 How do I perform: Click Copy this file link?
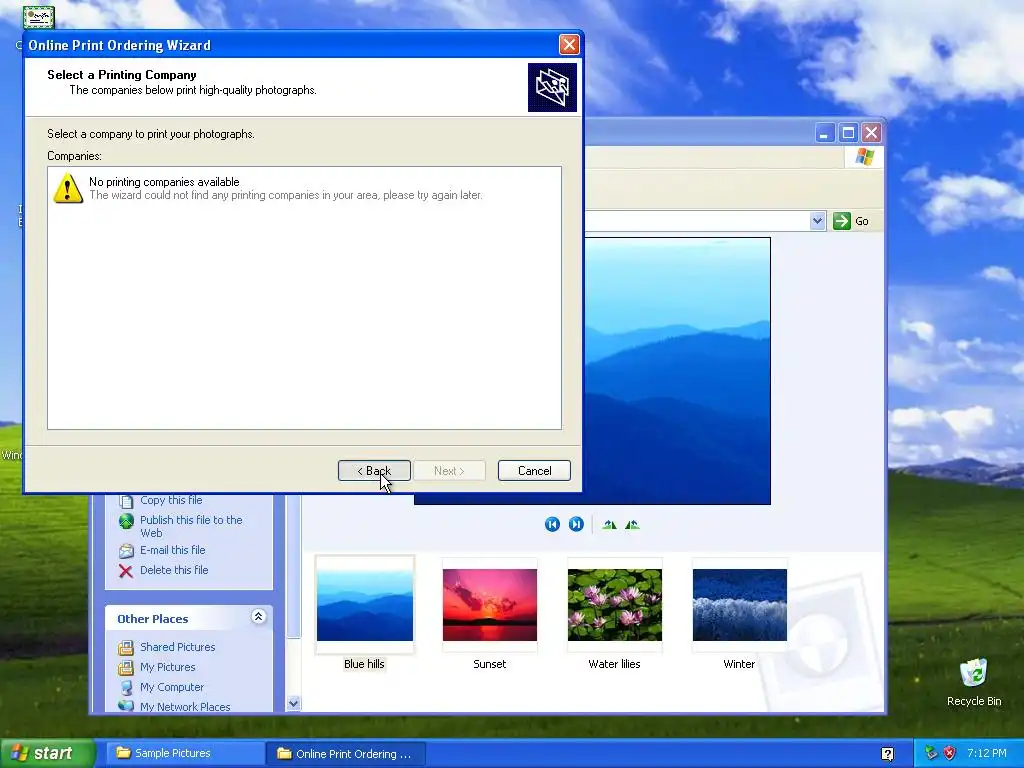171,500
